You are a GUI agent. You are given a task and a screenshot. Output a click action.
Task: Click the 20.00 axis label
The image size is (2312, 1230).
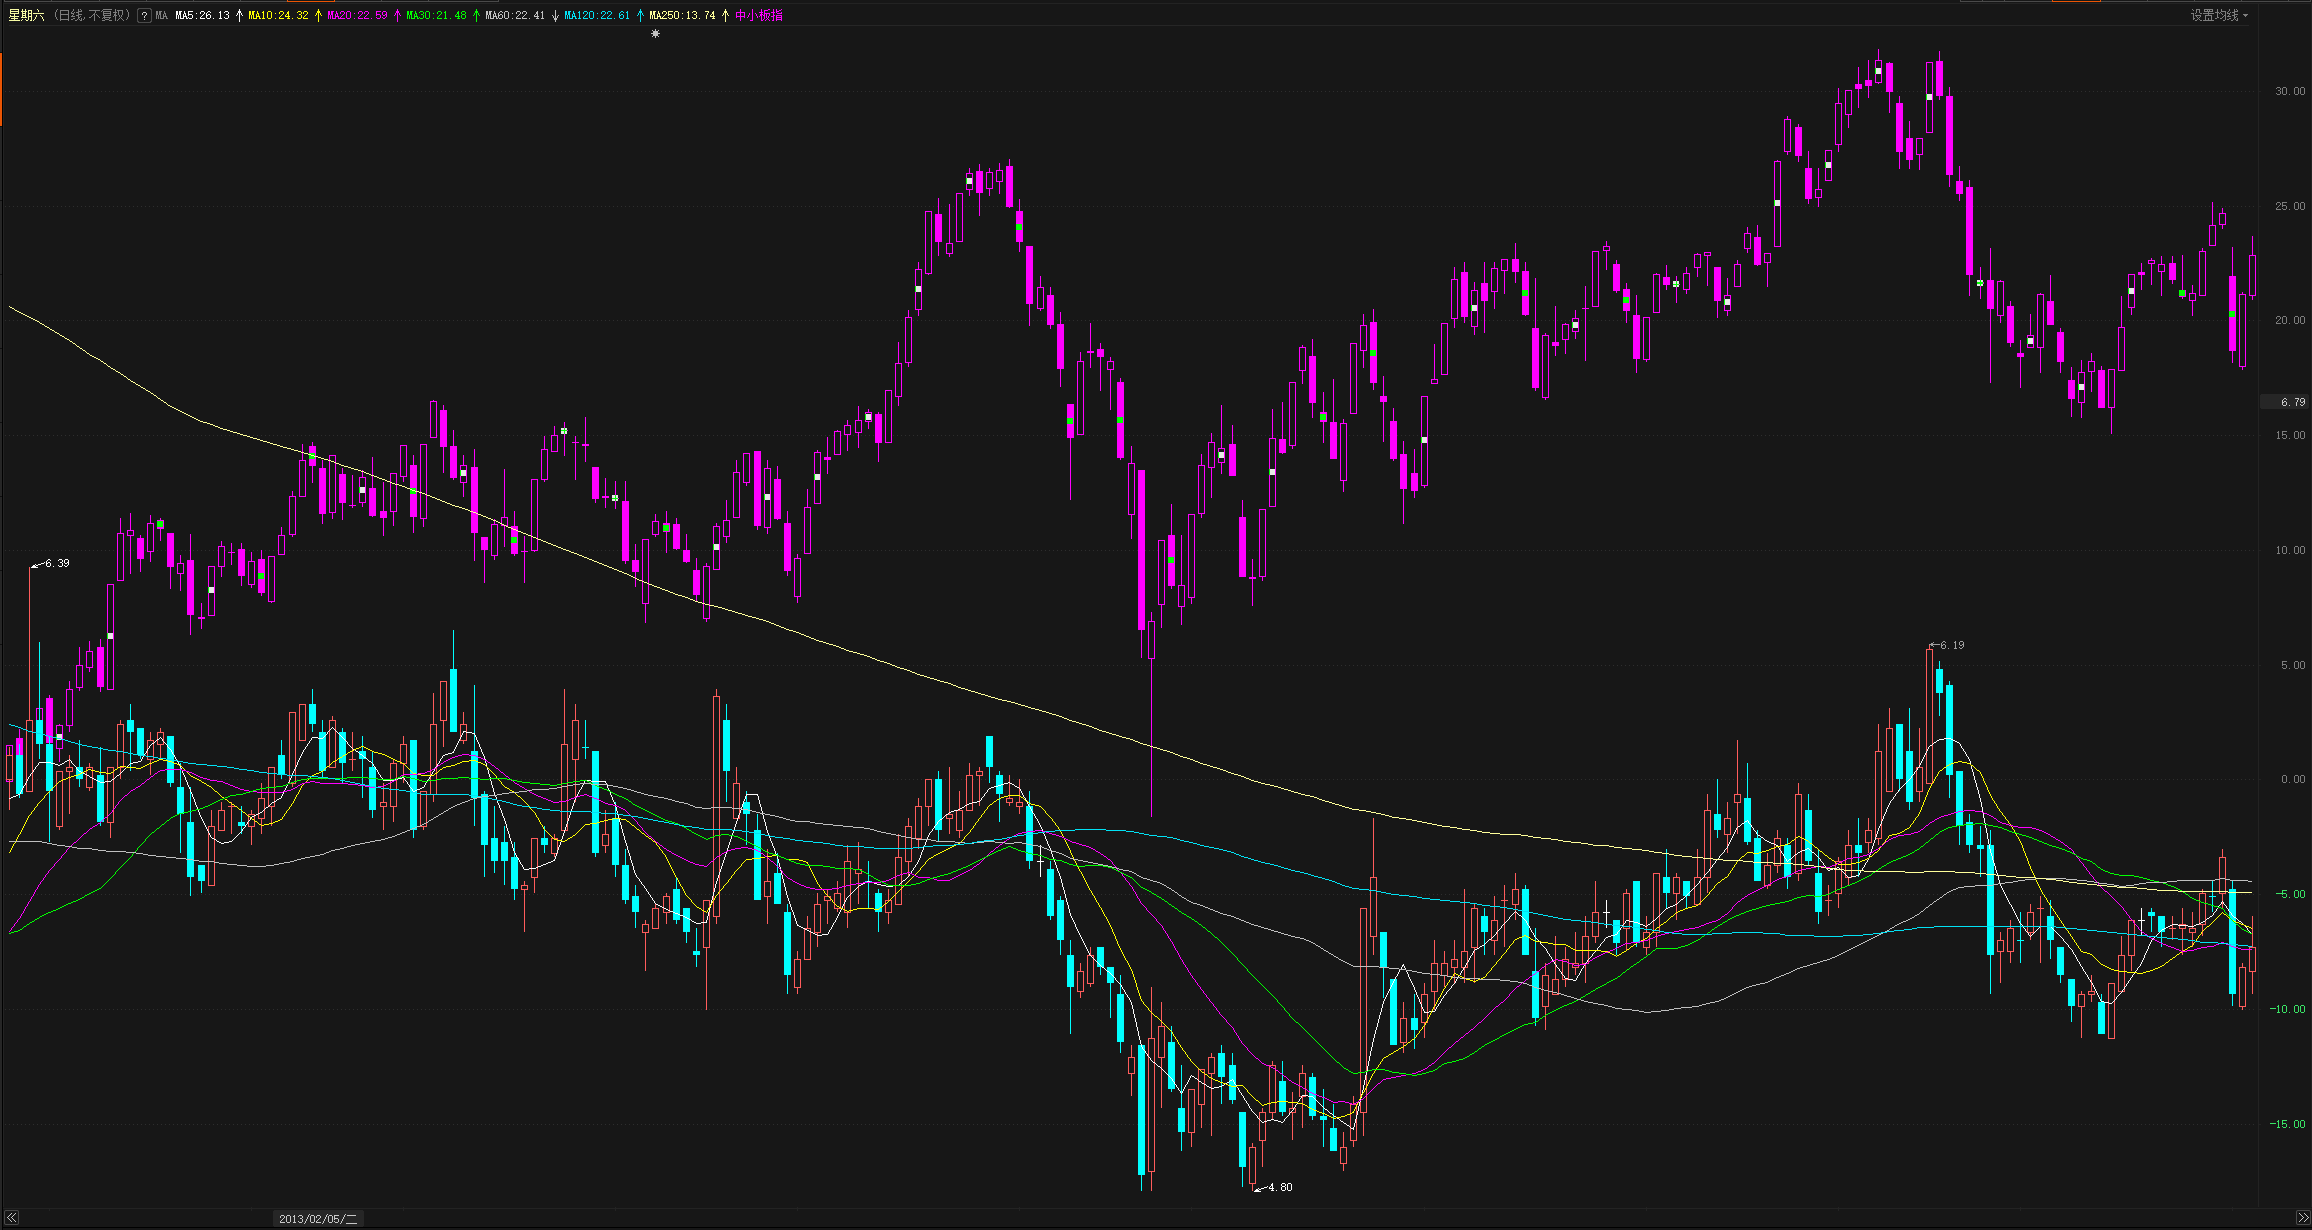tap(2290, 320)
